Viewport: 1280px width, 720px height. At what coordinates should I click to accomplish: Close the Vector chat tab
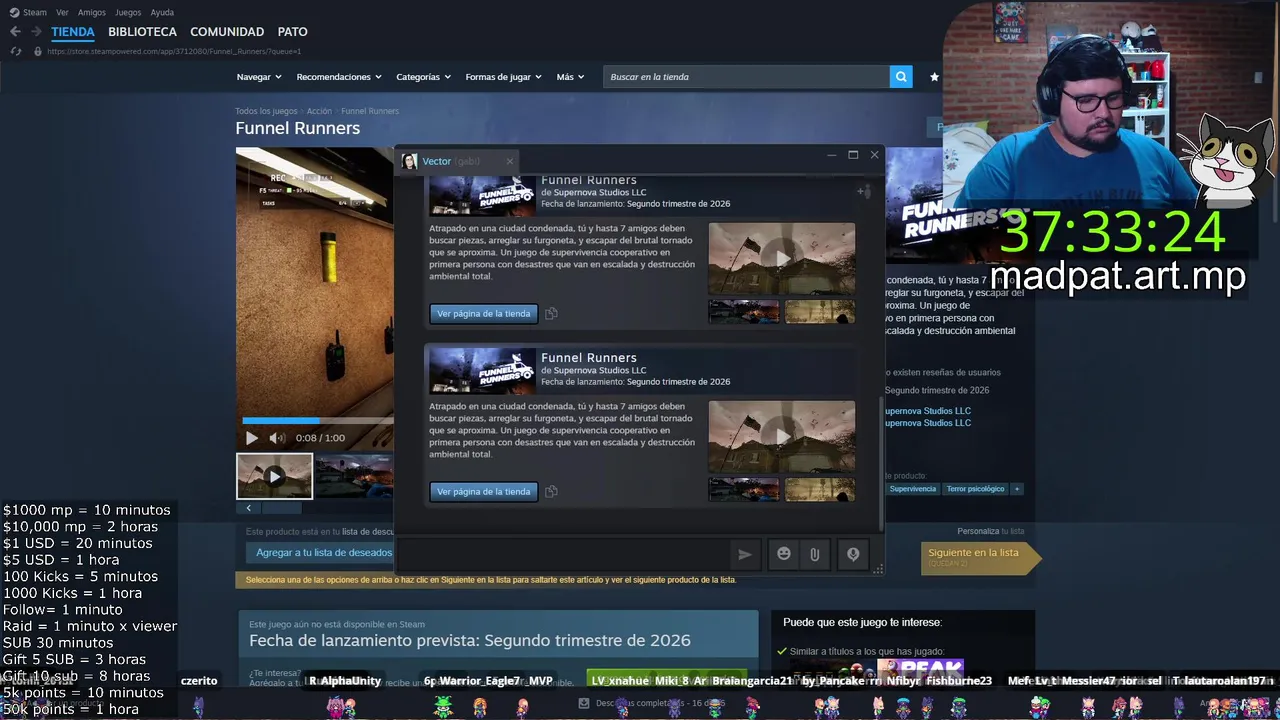tap(509, 161)
